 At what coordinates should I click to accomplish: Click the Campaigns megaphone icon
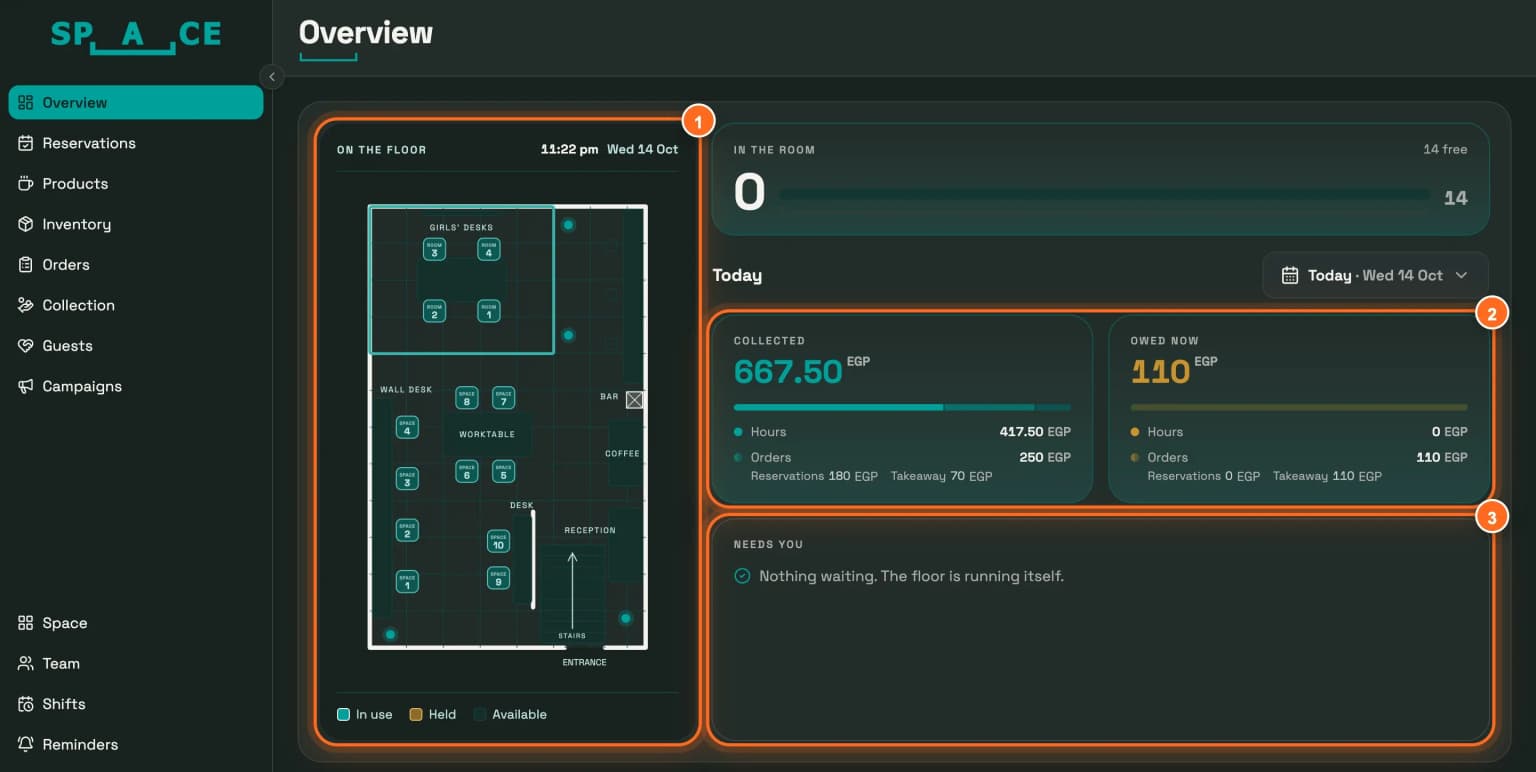26,386
